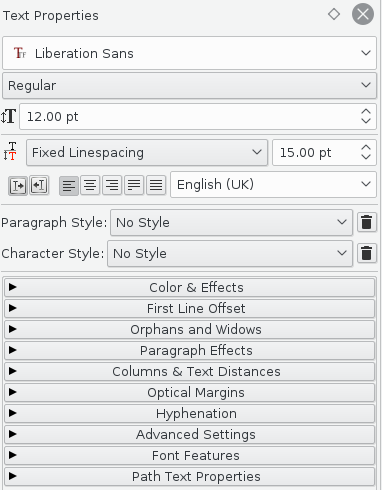
Task: Expand the Path Text Properties section
Action: coord(189,476)
